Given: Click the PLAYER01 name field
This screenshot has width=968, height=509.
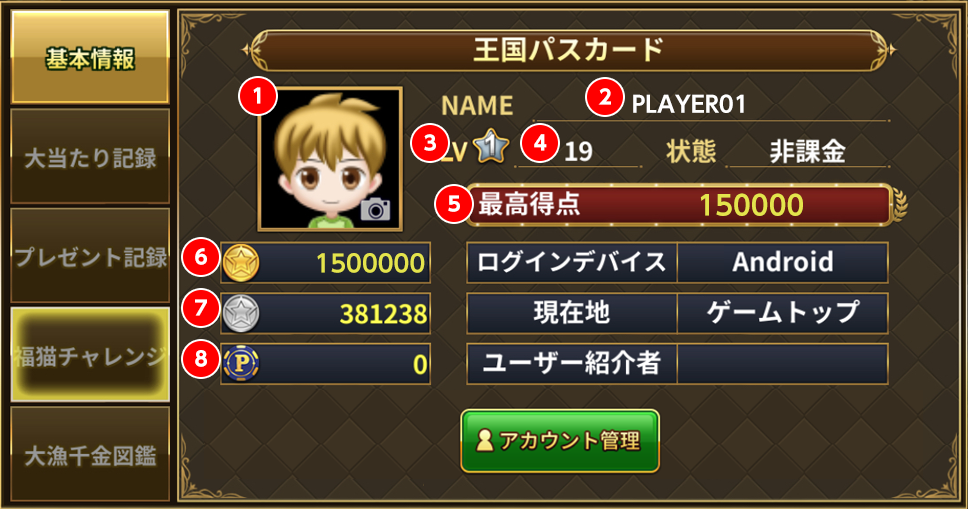Looking at the screenshot, I should coord(712,104).
